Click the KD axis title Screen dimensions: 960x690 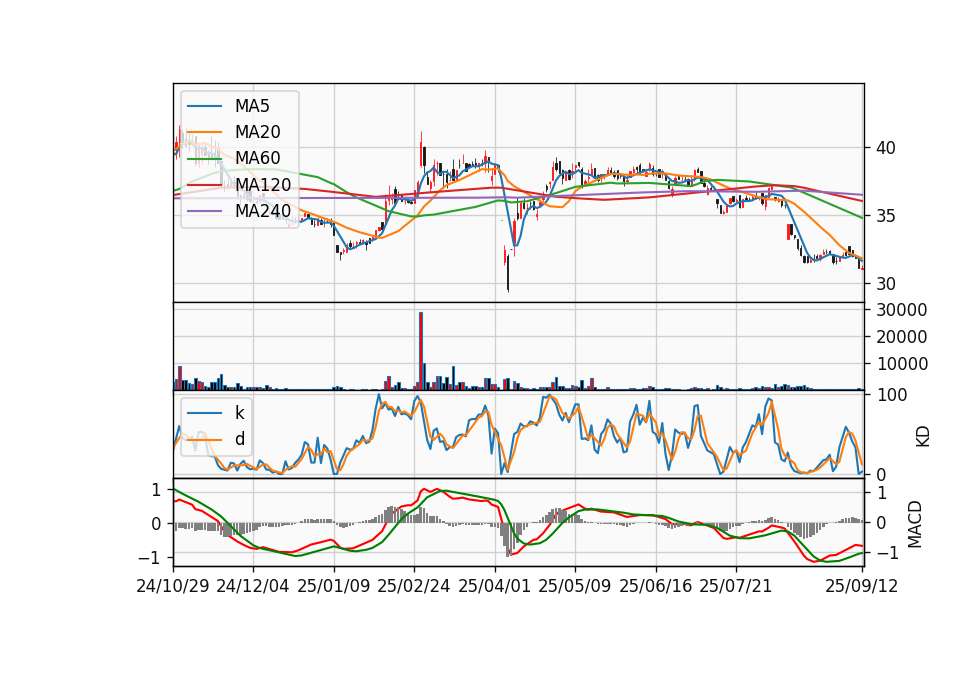coord(922,437)
